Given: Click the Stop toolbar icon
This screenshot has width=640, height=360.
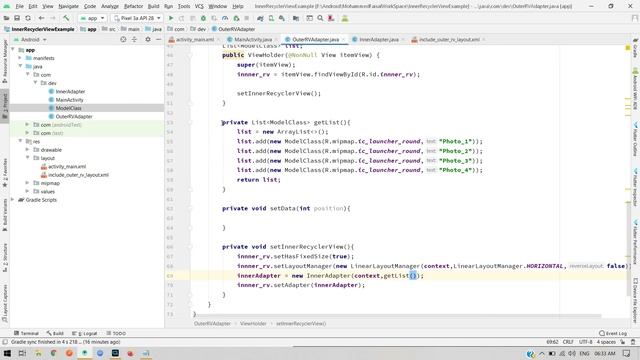Looking at the screenshot, I should [x=247, y=18].
